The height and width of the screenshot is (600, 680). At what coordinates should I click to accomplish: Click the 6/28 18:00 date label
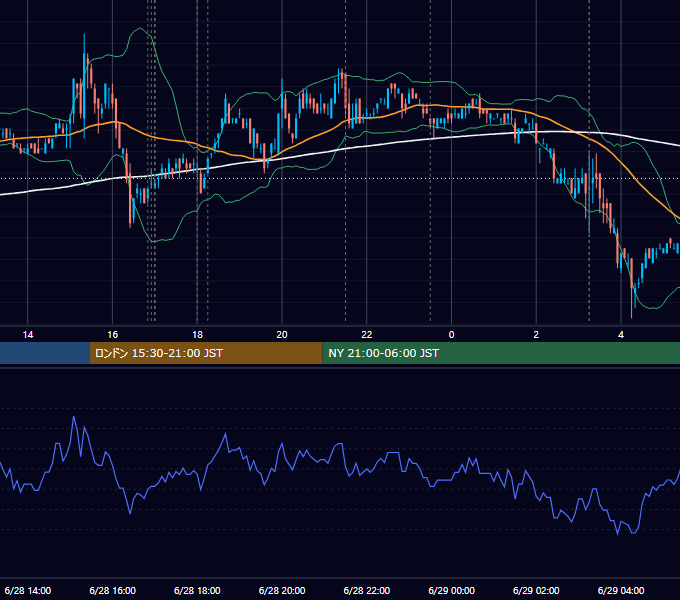(197, 590)
